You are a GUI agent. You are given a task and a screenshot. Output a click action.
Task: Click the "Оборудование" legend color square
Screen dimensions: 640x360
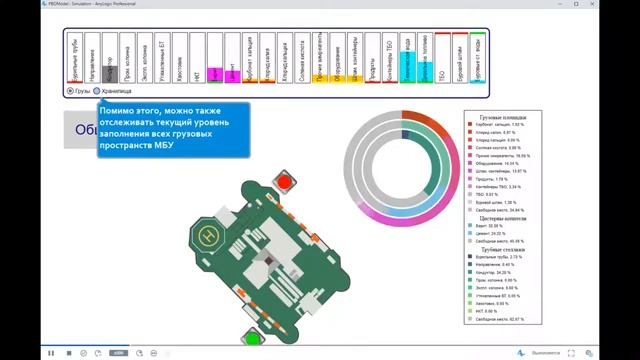click(470, 163)
